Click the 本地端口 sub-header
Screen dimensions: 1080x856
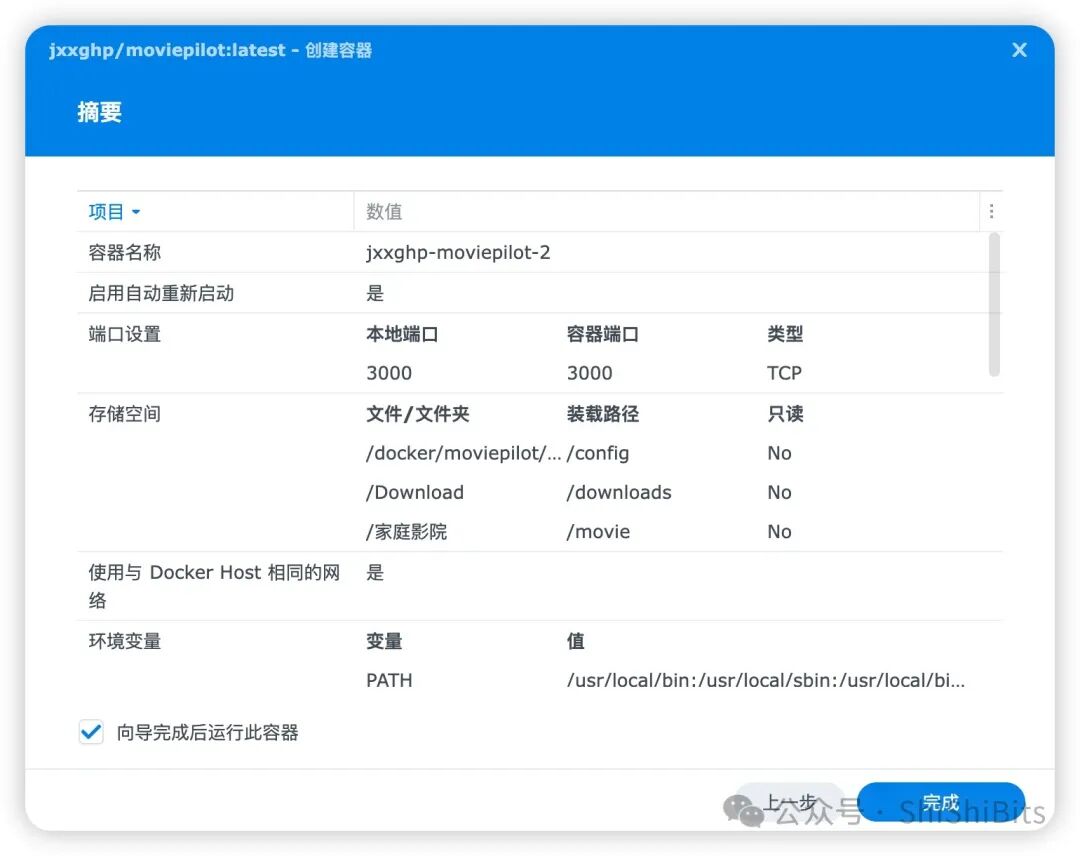402,334
